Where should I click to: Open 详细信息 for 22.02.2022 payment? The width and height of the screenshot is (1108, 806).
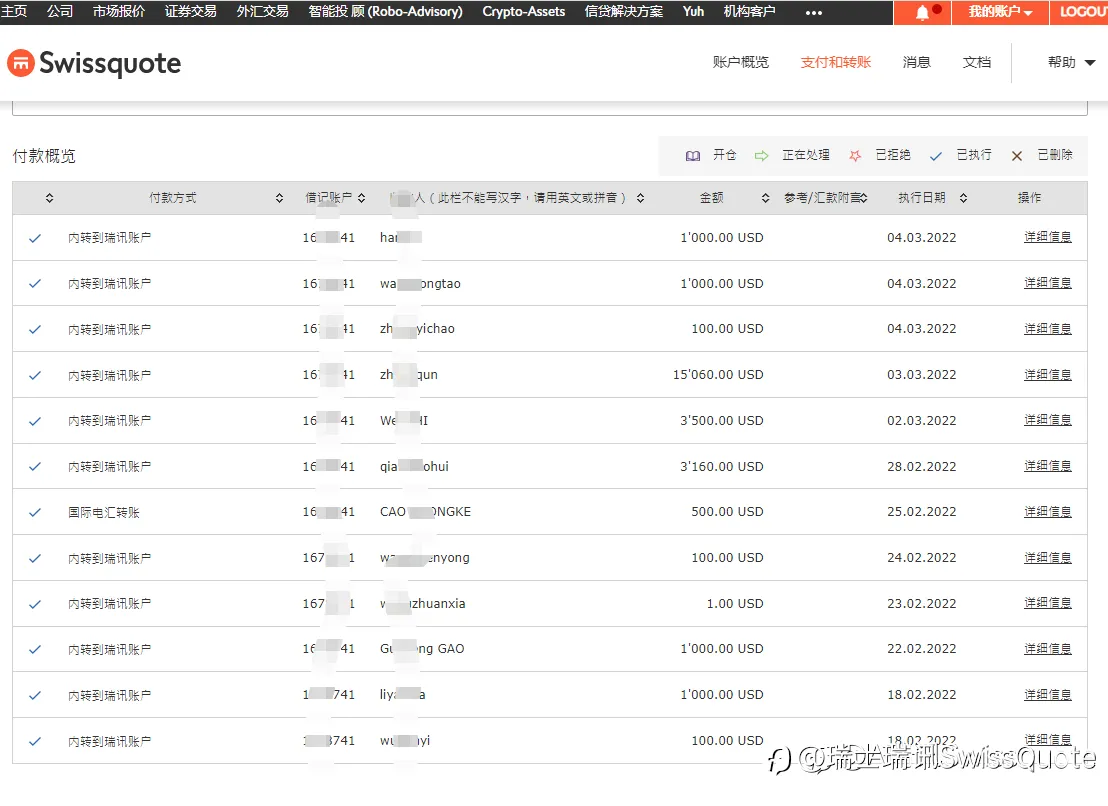(x=1047, y=648)
